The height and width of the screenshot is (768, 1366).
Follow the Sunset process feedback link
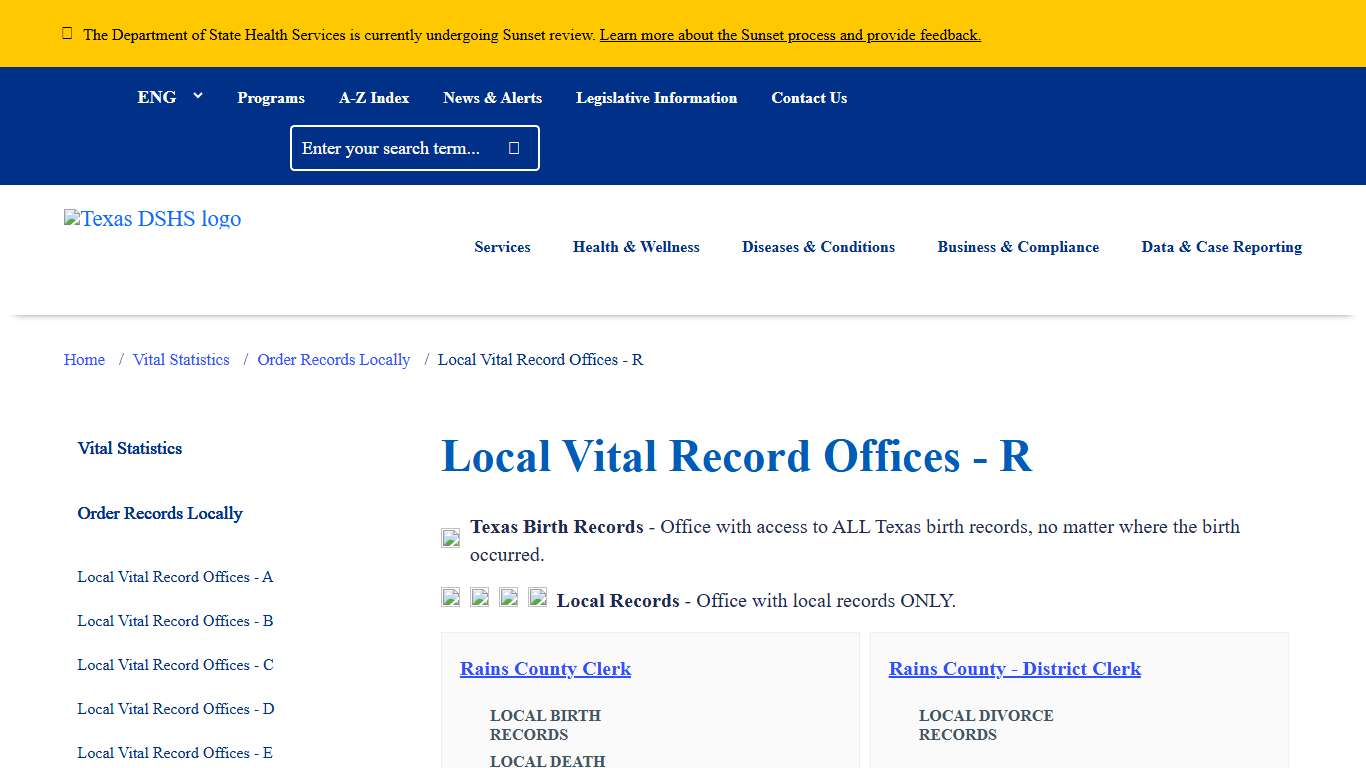(789, 34)
